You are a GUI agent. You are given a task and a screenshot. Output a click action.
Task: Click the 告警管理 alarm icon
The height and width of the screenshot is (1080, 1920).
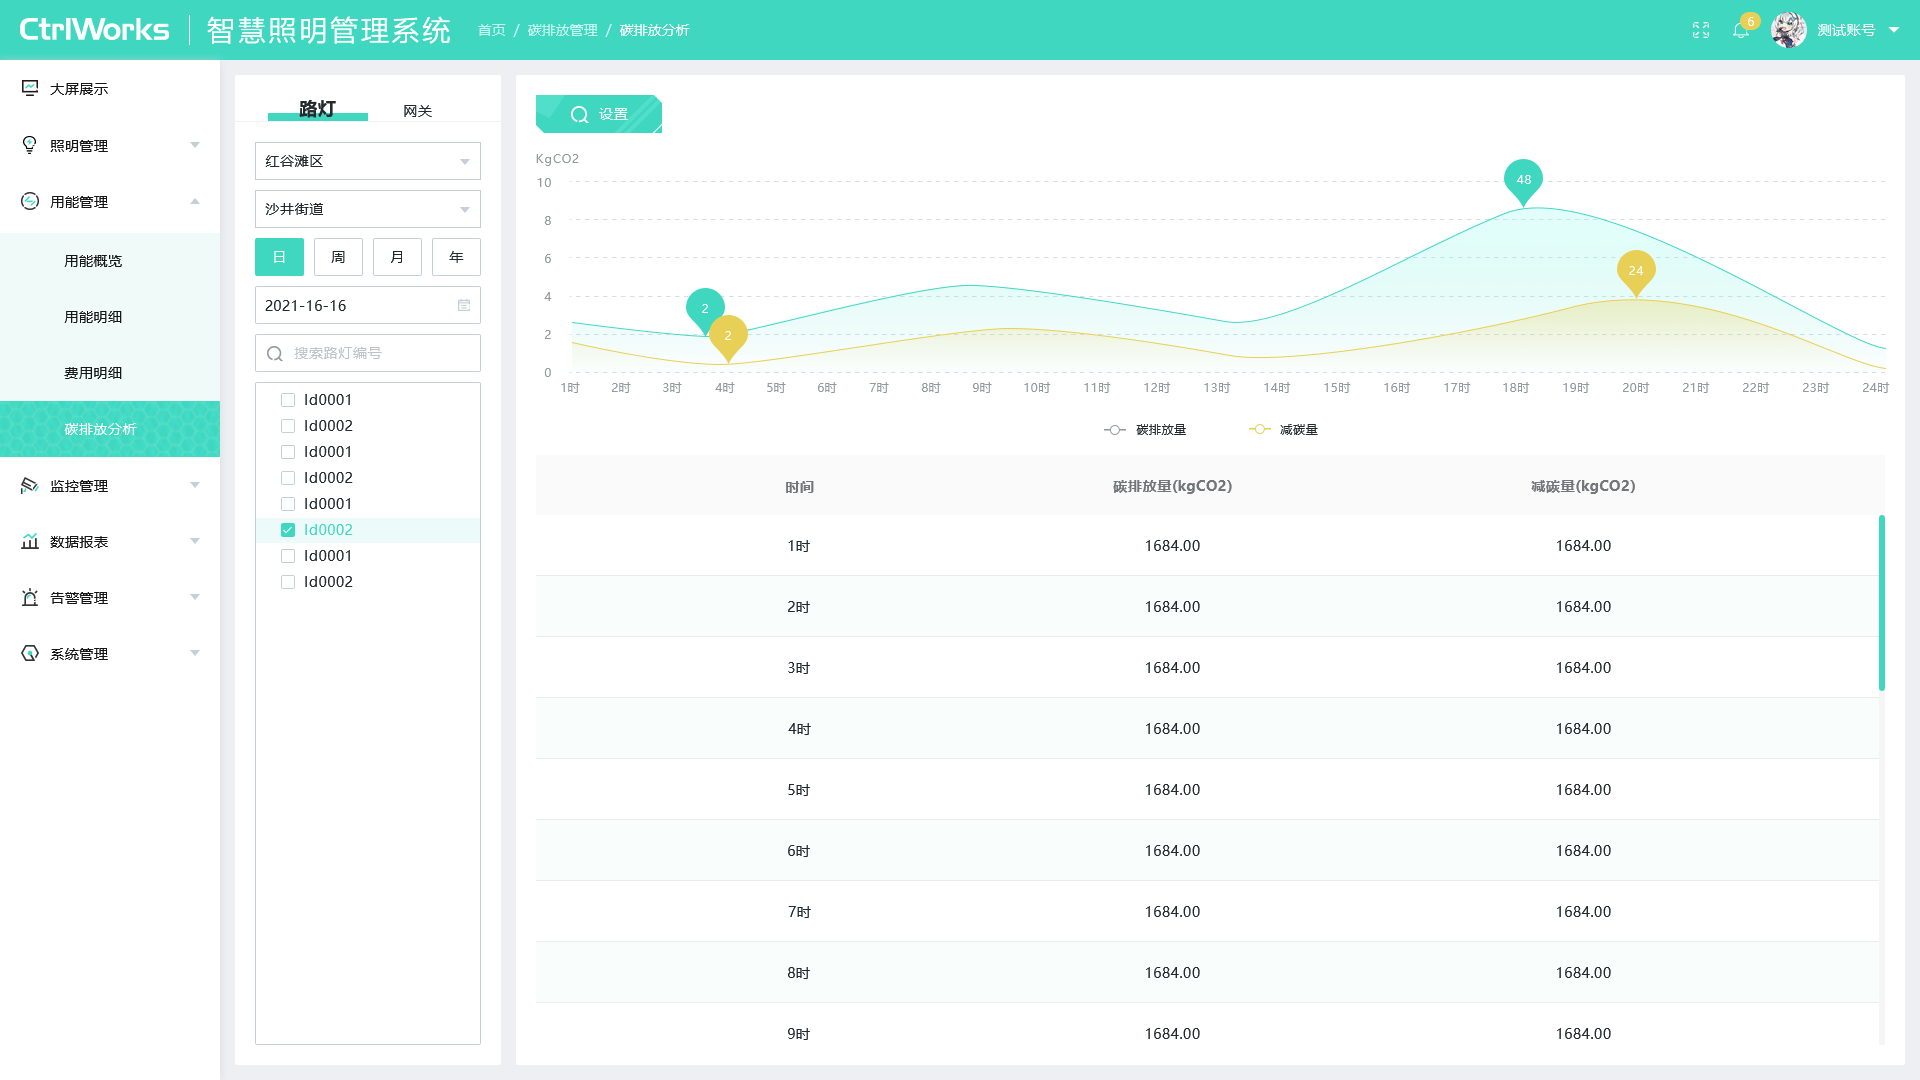click(30, 597)
